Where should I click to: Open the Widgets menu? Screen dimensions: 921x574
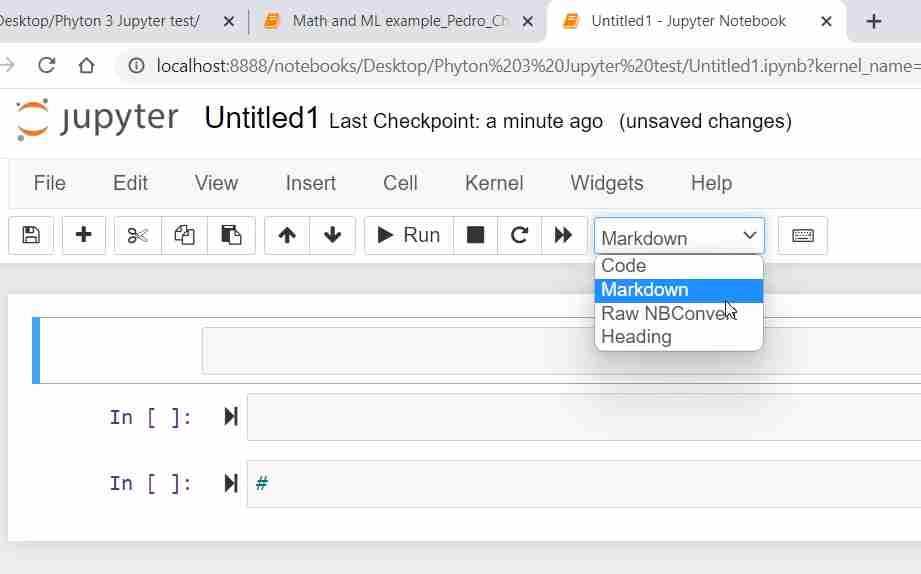607,183
